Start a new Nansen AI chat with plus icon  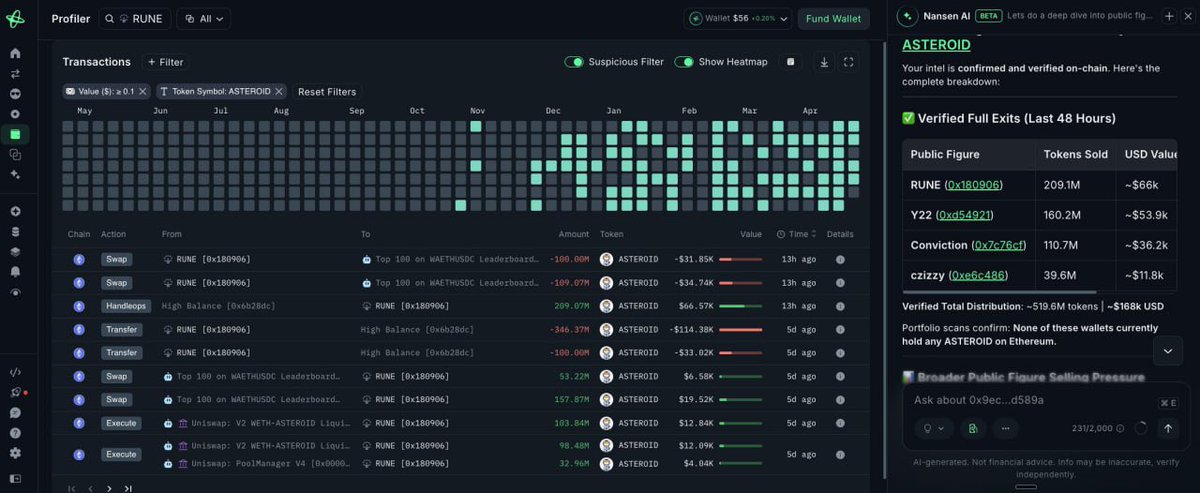pos(1169,17)
